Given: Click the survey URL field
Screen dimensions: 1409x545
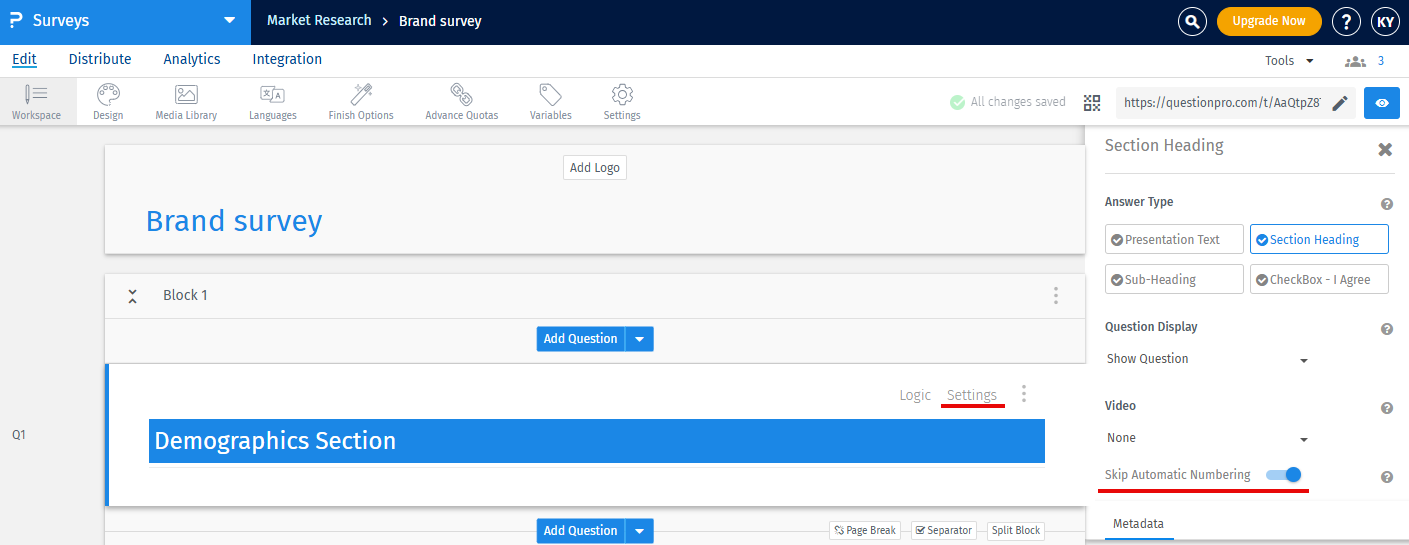Looking at the screenshot, I should (1221, 102).
